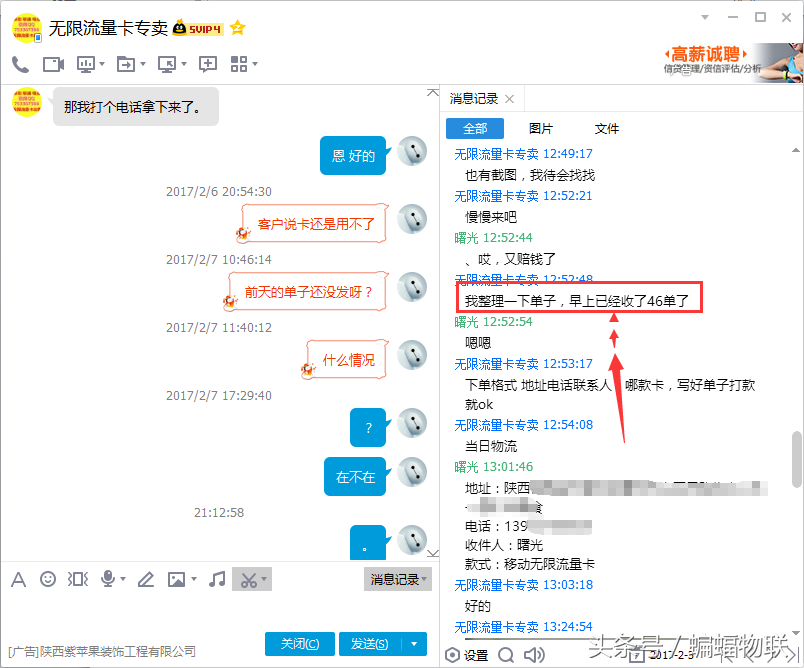Viewport: 804px width, 668px height.
Task: Start a voice call
Action: click(x=19, y=64)
